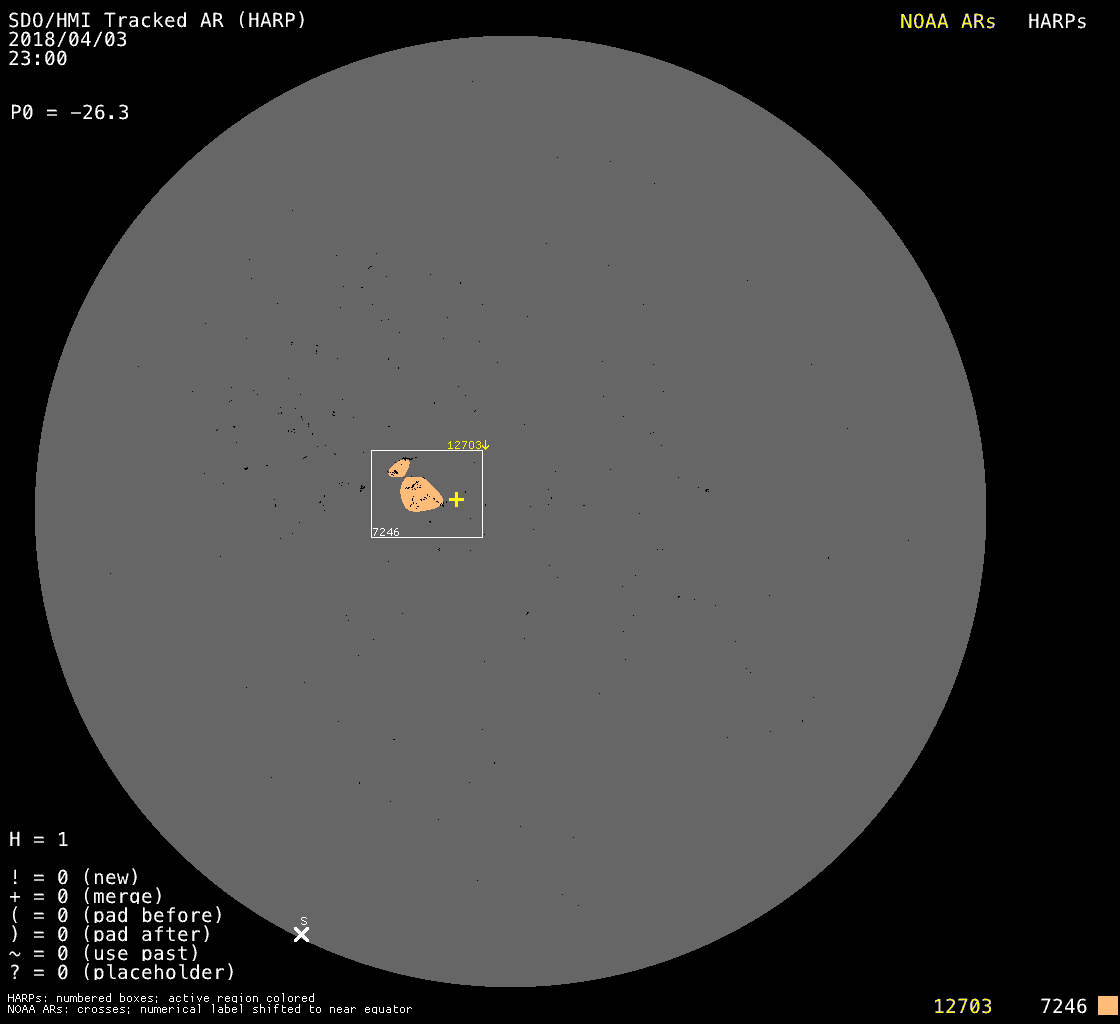Click the '( = 0 (pad before)' line
Screen dimensions: 1120x1024
(116, 915)
